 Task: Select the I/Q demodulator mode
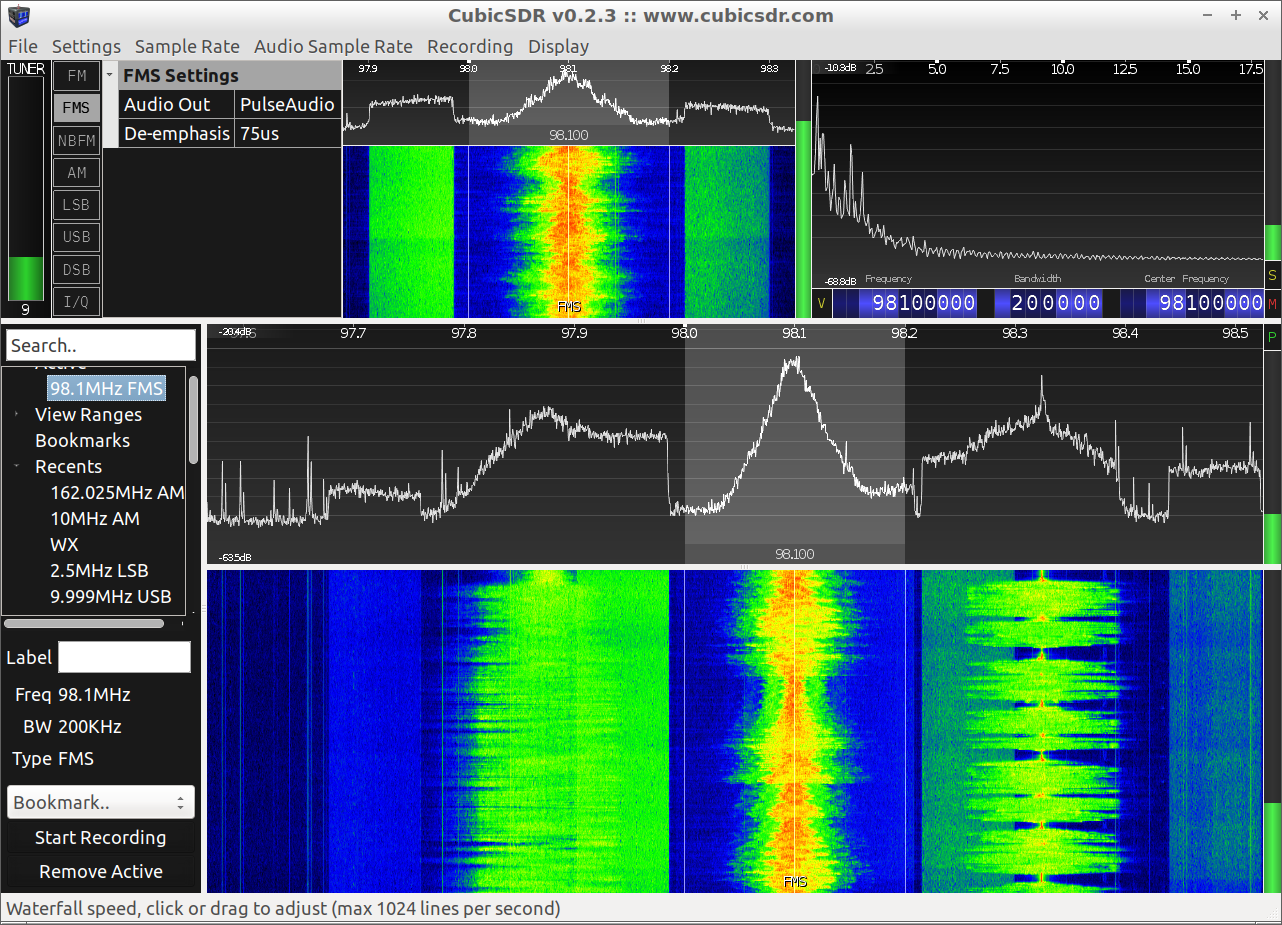pos(77,301)
